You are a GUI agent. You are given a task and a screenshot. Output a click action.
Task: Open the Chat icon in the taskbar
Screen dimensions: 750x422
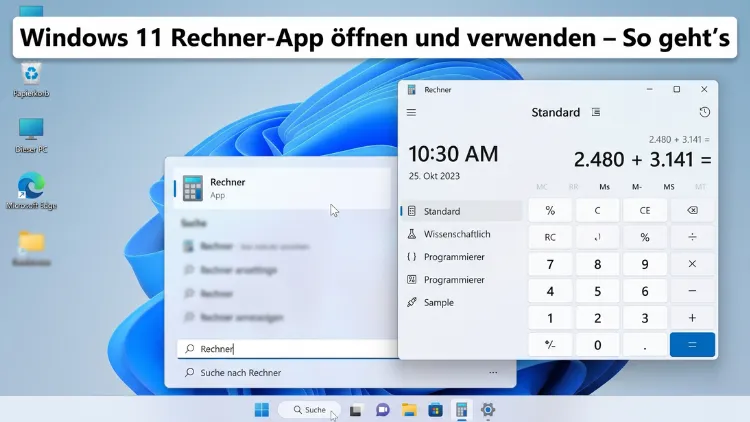pyautogui.click(x=383, y=410)
